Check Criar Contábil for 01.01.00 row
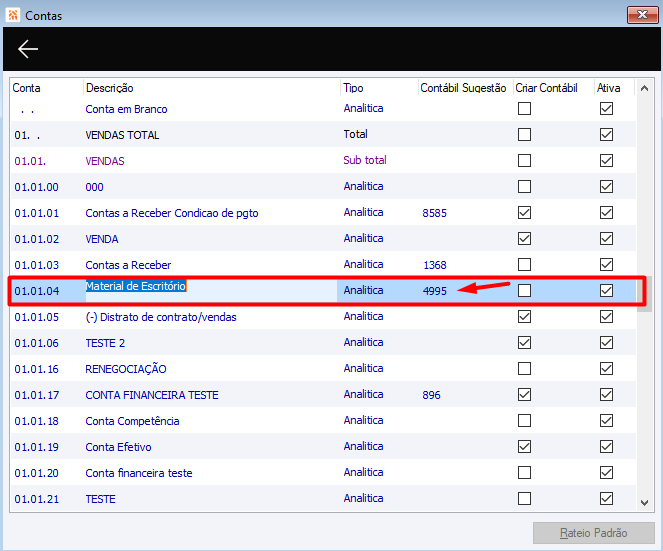This screenshot has height=551, width=663. point(524,186)
